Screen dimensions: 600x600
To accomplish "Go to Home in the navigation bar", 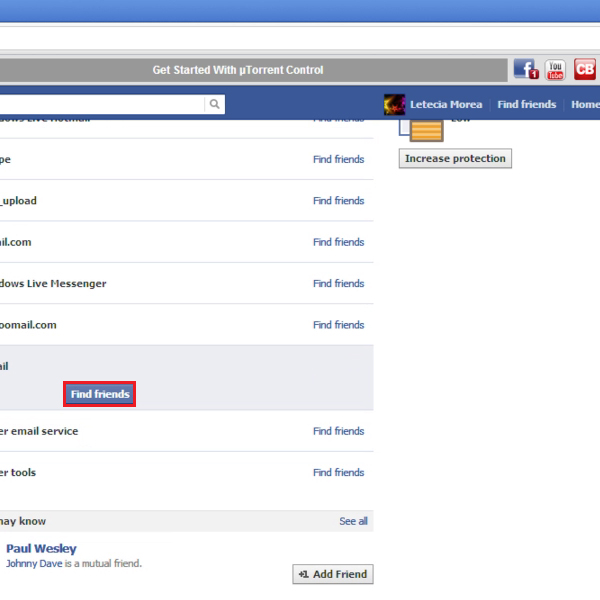I will [x=585, y=104].
